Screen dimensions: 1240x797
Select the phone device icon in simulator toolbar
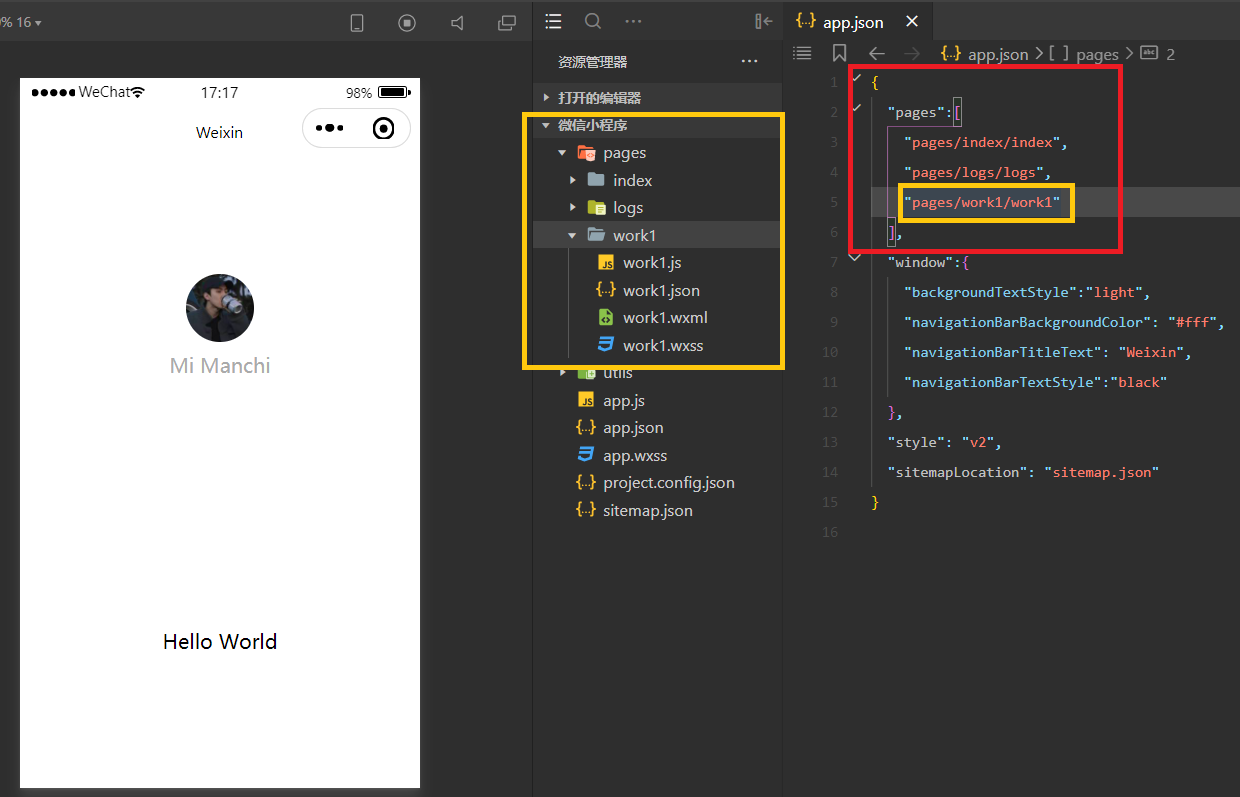pyautogui.click(x=357, y=23)
